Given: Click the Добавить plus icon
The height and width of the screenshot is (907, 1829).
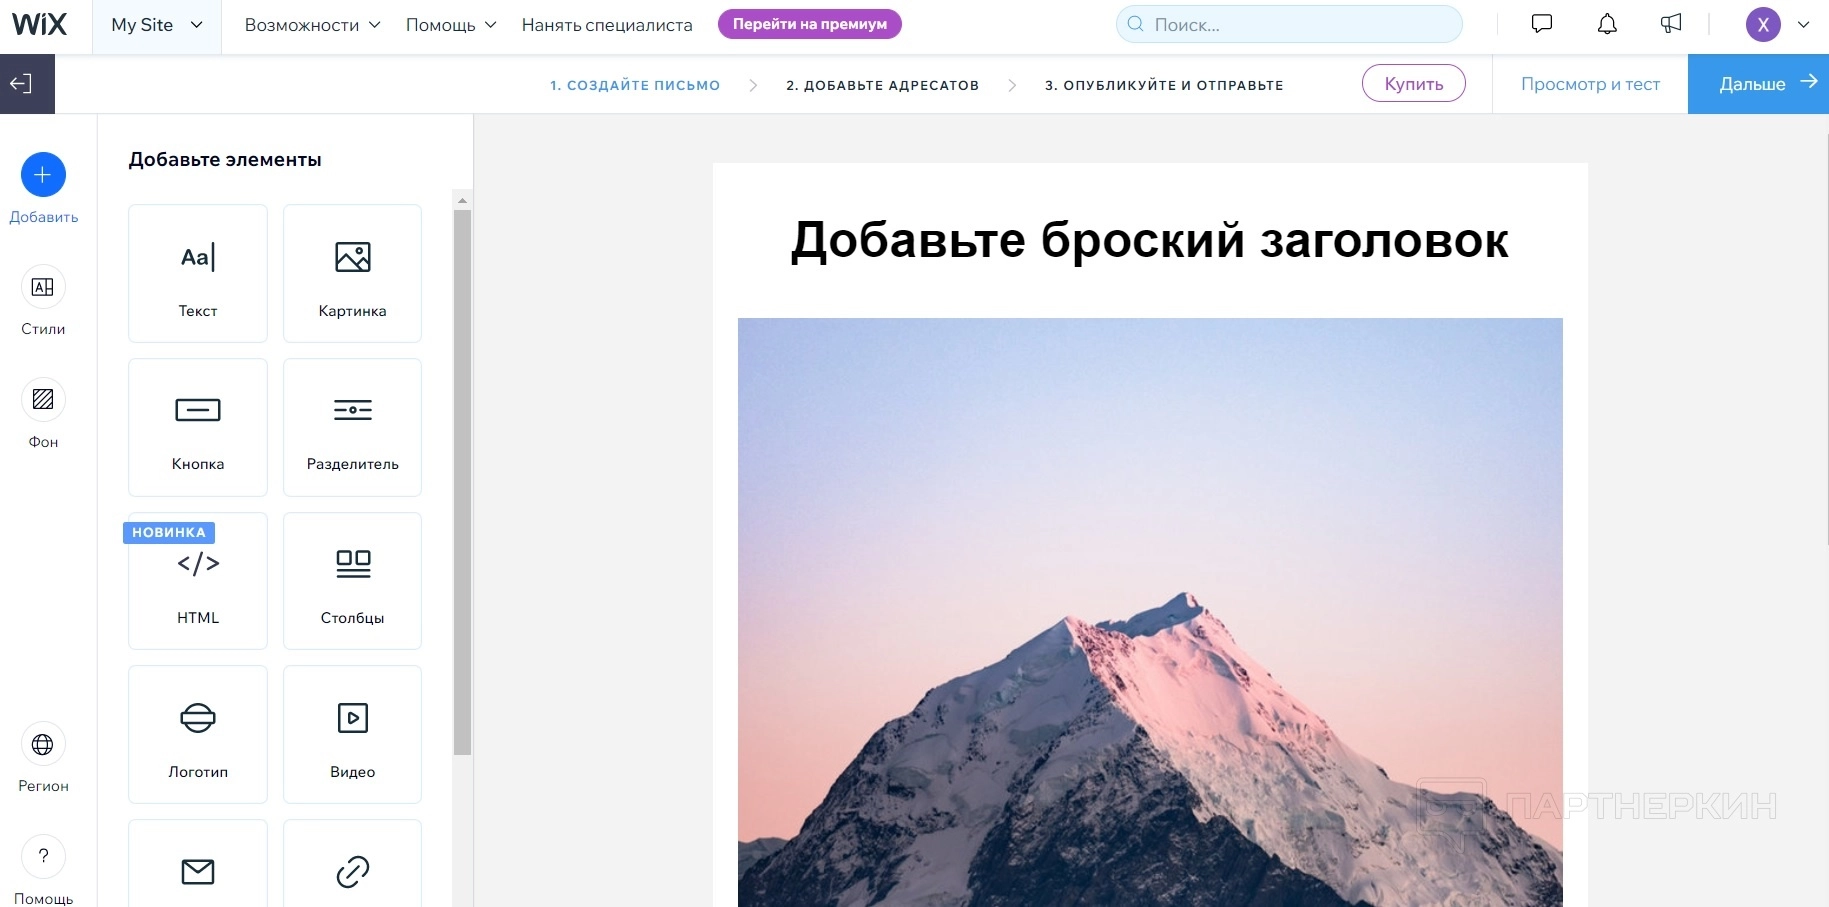Looking at the screenshot, I should 43,175.
